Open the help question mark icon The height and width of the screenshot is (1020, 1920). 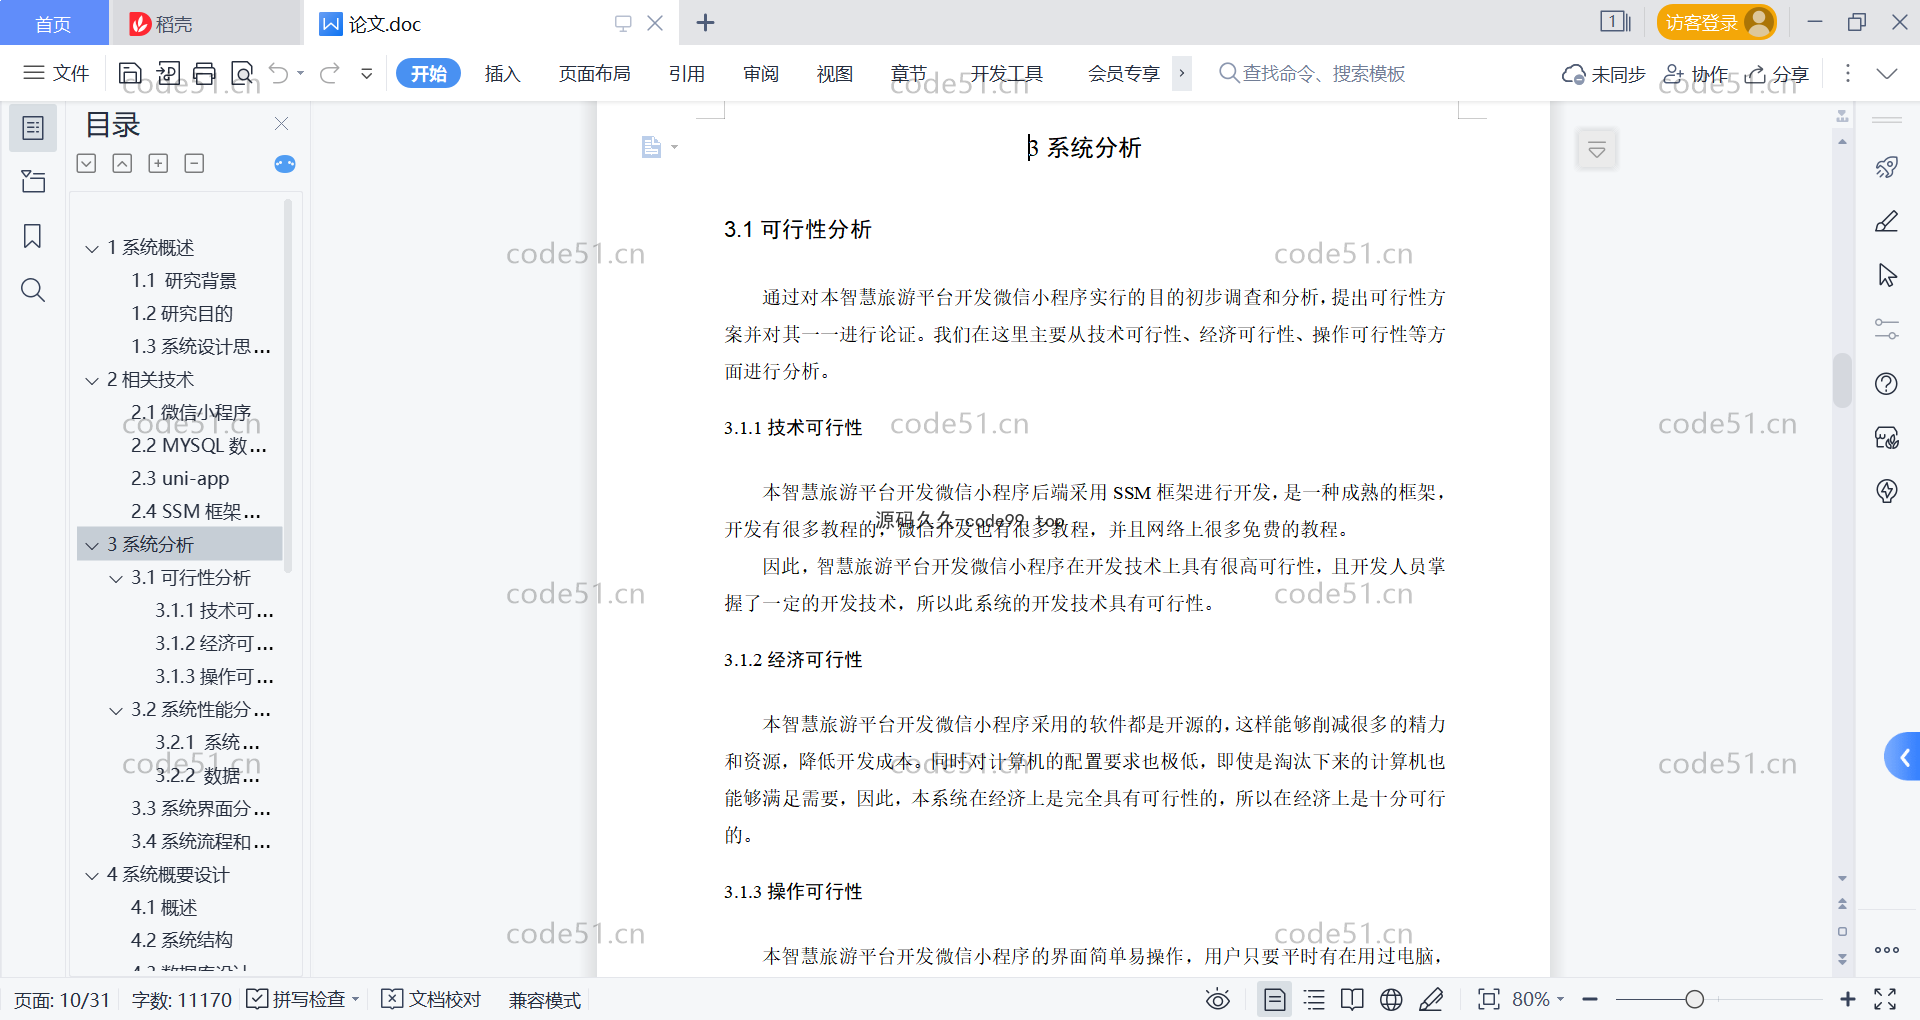click(x=1887, y=384)
